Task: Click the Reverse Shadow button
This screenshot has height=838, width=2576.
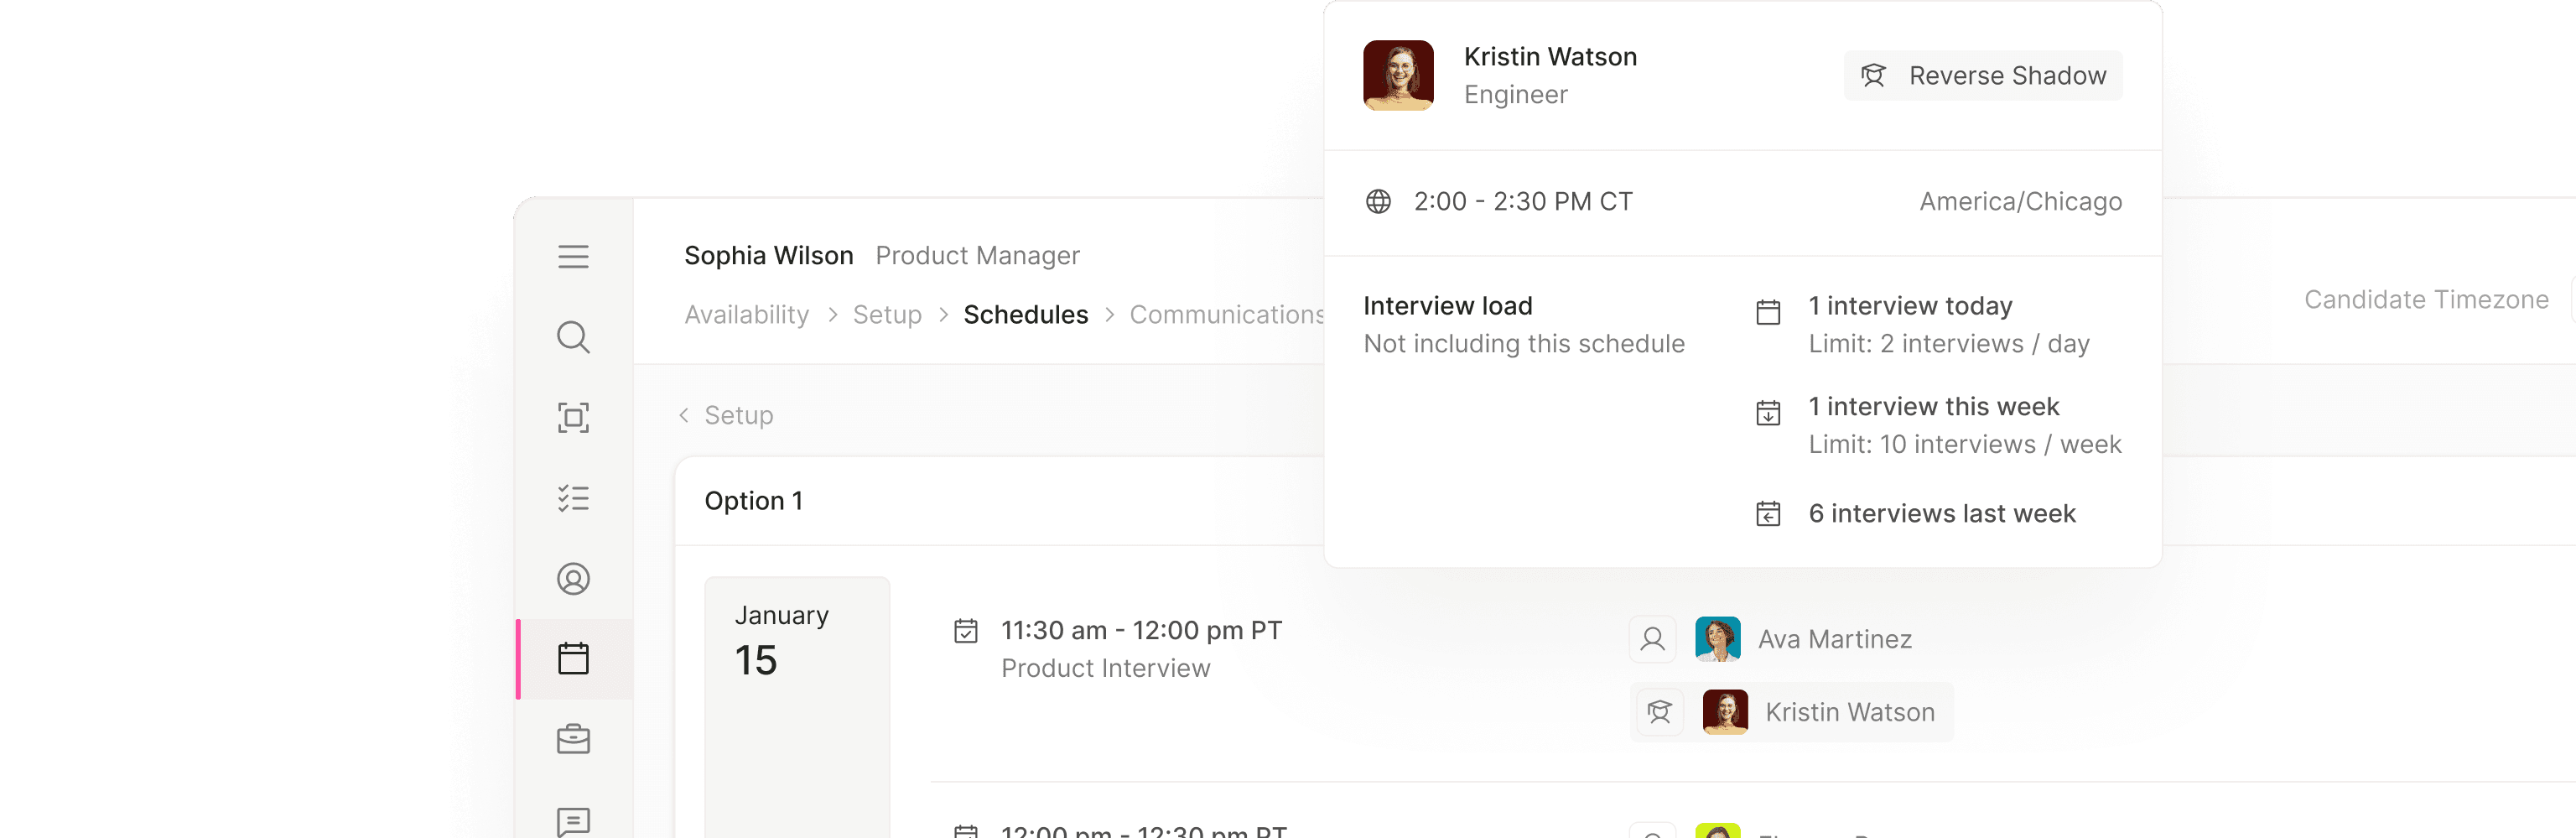Action: coord(1983,76)
